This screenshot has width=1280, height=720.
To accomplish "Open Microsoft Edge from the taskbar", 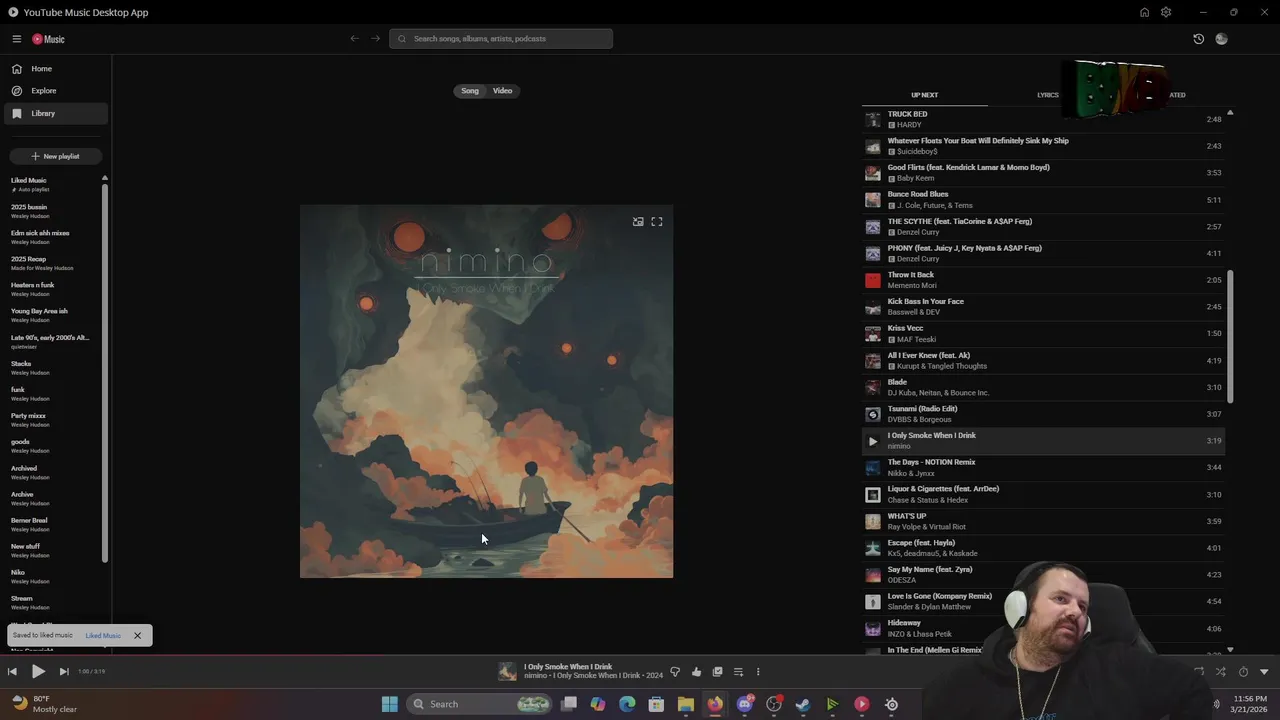I will pos(627,704).
